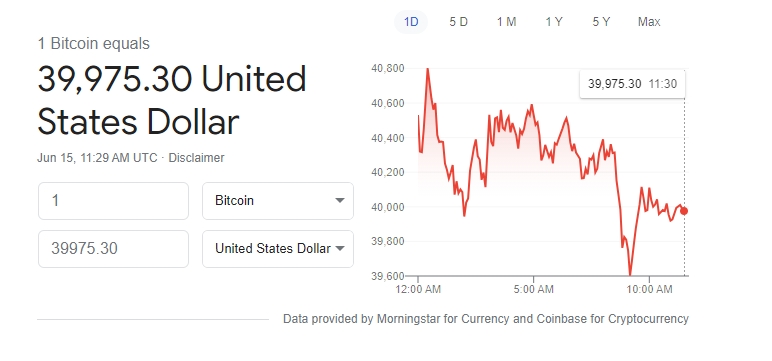
Task: Click the United States Dollar dropdown arrow
Action: coord(339,249)
